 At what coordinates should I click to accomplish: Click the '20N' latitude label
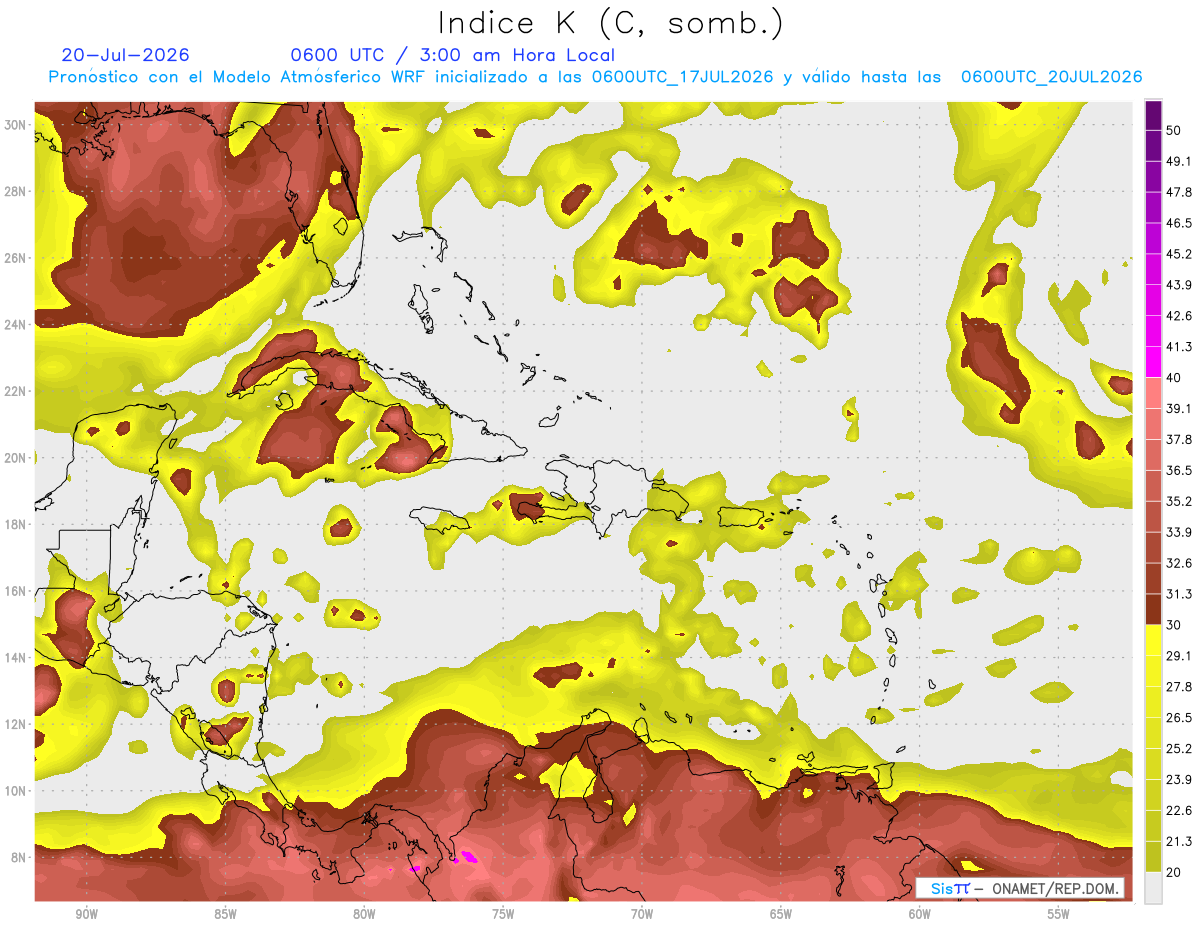coord(15,458)
